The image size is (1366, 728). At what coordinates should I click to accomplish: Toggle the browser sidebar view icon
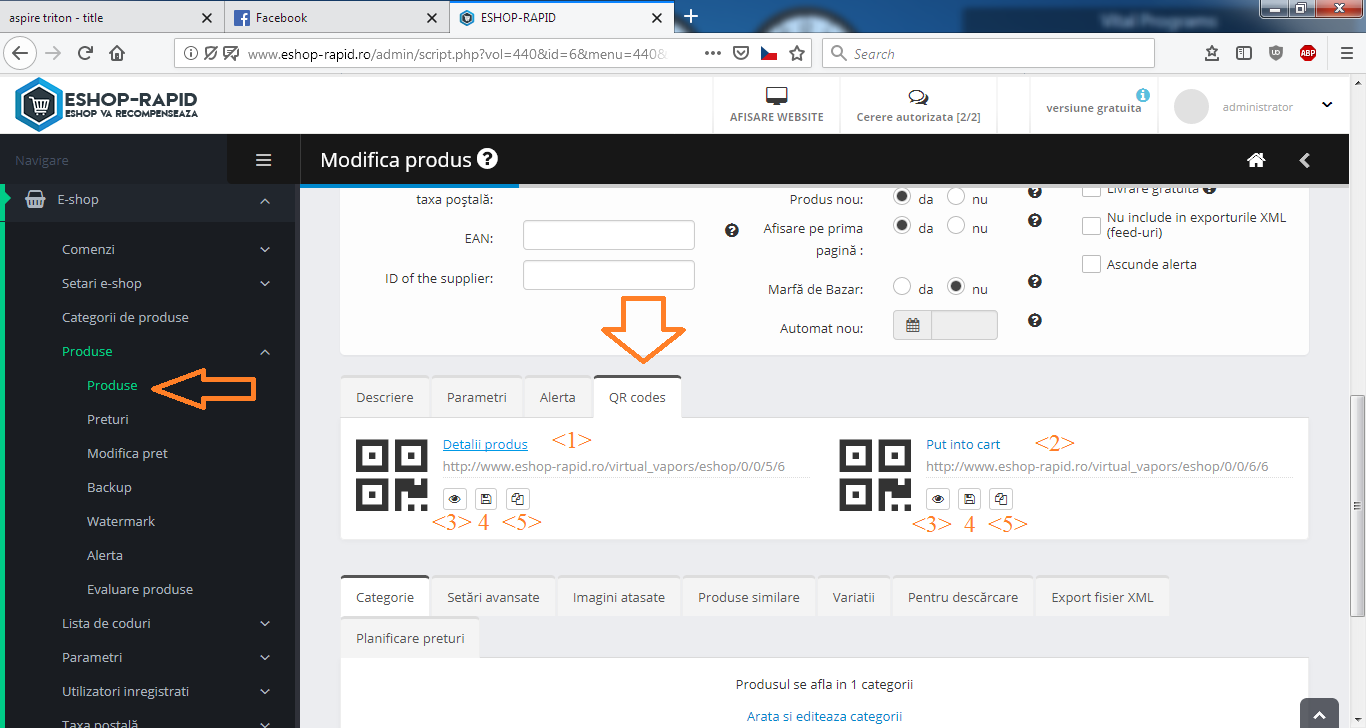click(1244, 53)
